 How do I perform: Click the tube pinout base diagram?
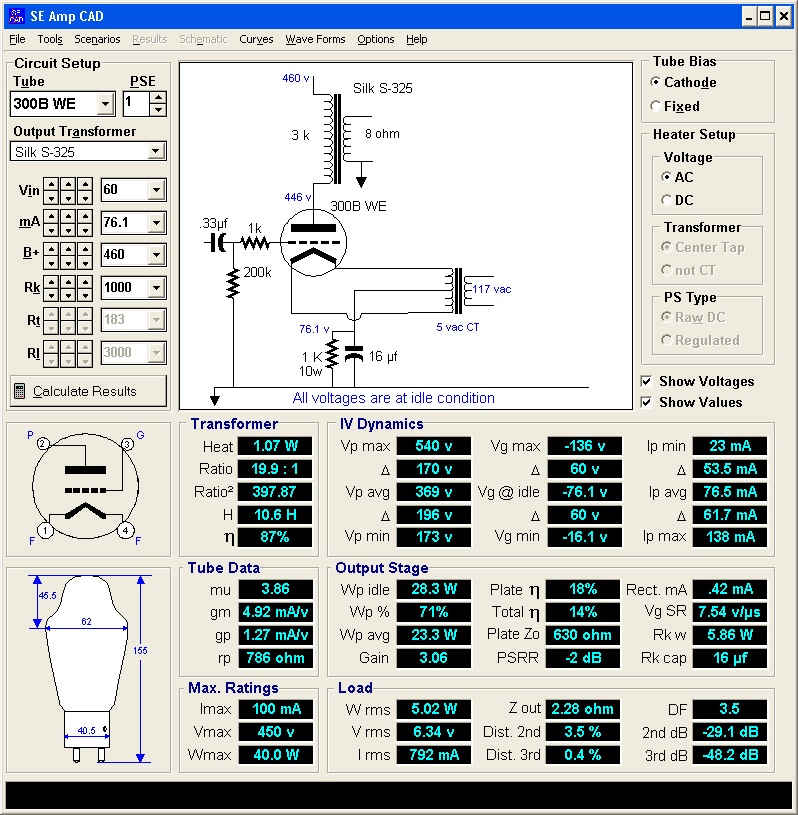click(84, 487)
